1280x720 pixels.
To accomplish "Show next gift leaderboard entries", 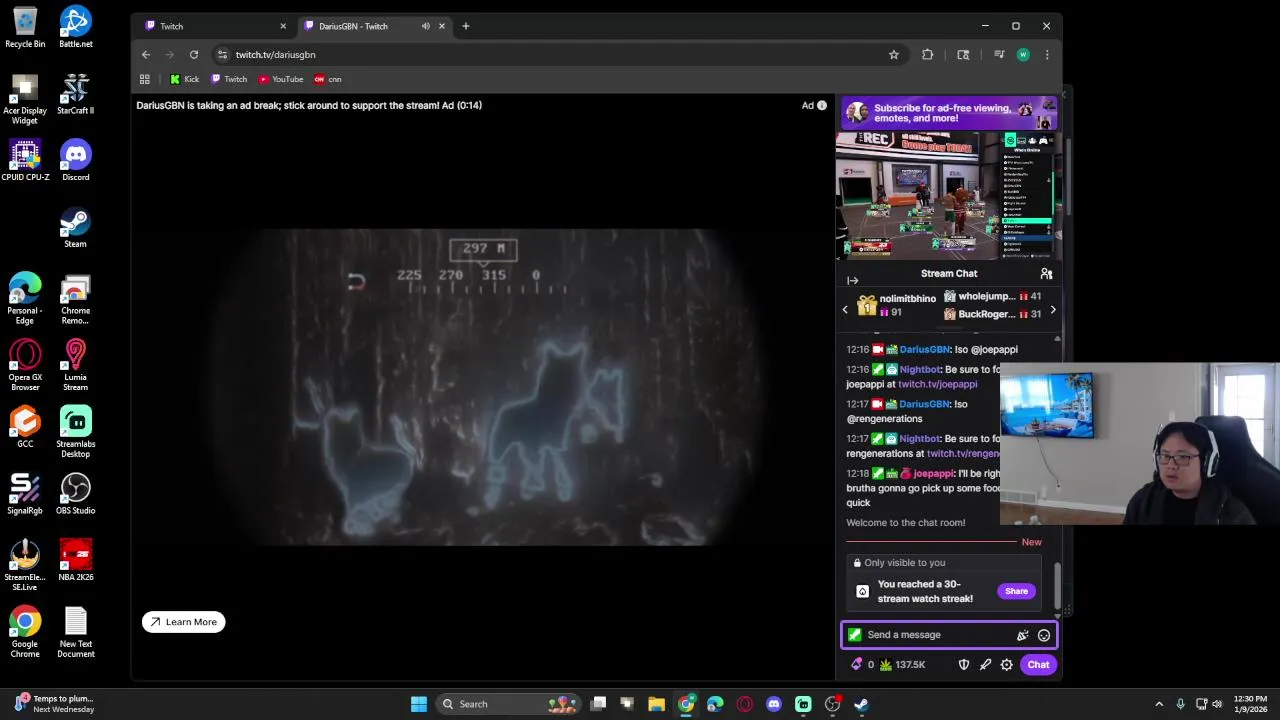I will pyautogui.click(x=1052, y=310).
